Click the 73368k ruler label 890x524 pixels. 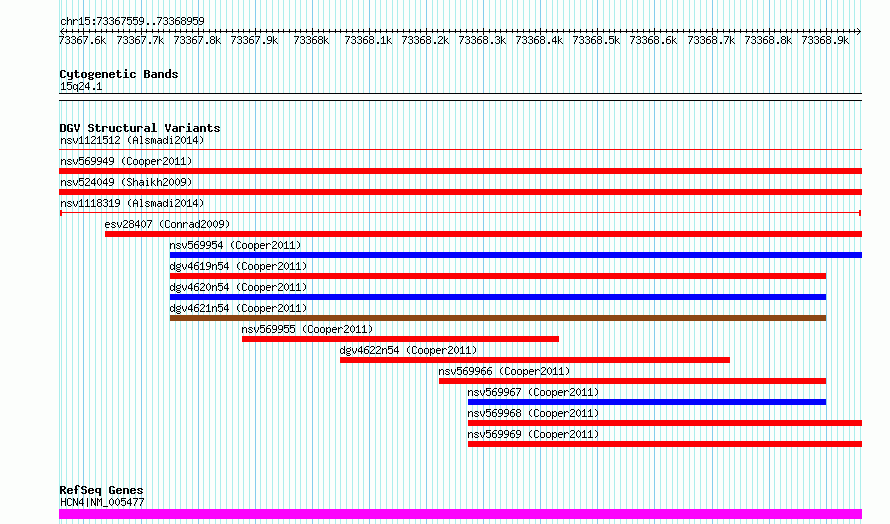coord(311,40)
